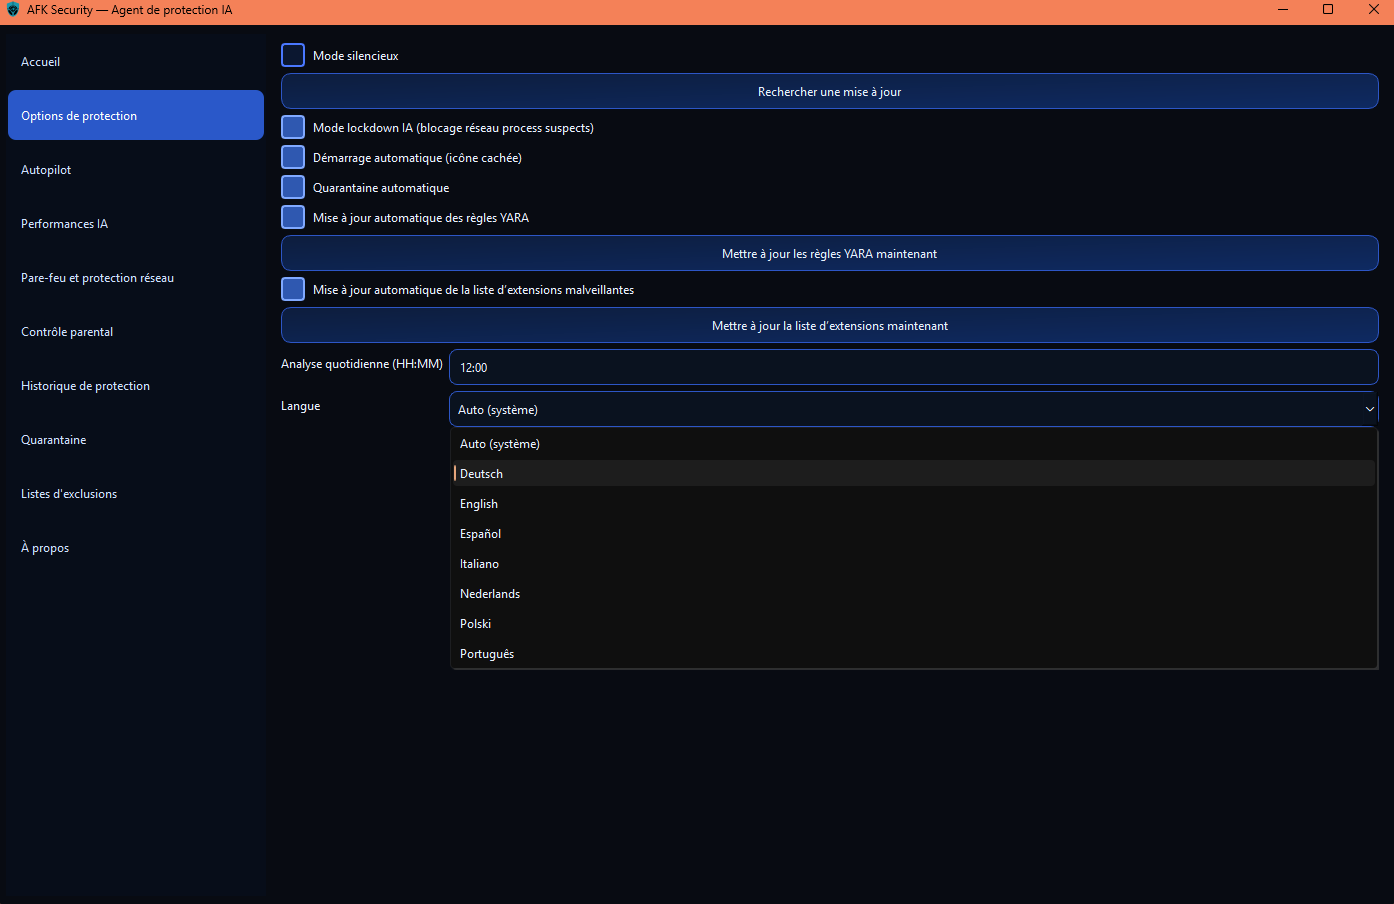1394x904 pixels.
Task: Click the Analyse quotidienne time field
Action: tap(913, 367)
